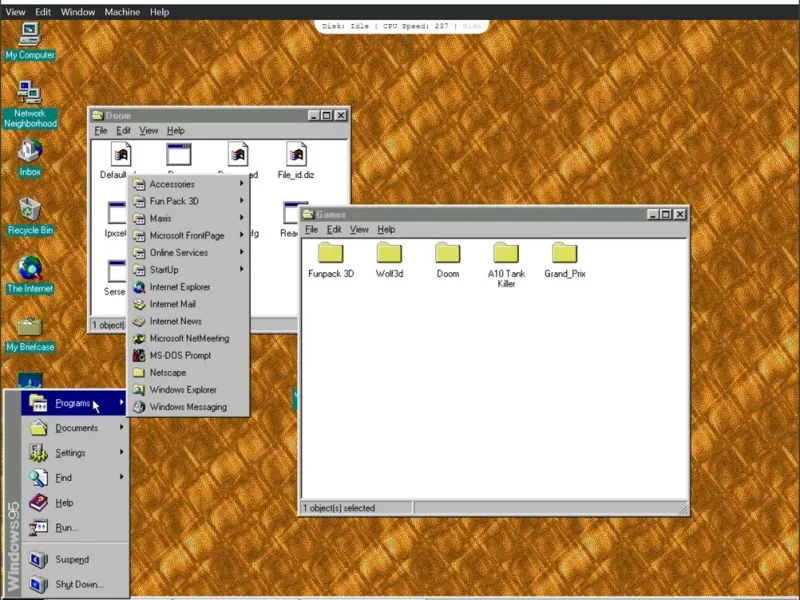Click Hide link in emulator status pill

(x=471, y=26)
